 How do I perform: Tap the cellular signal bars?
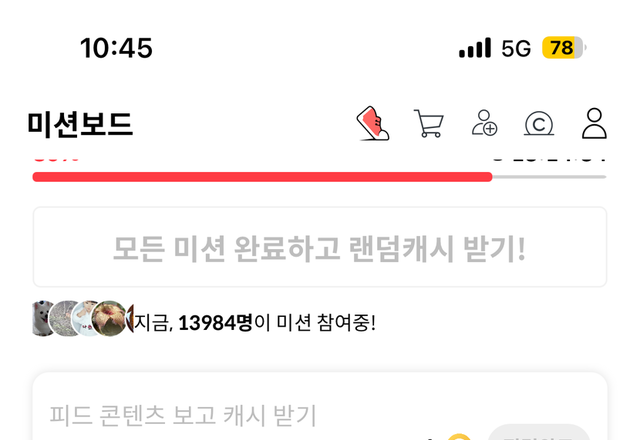(x=475, y=48)
